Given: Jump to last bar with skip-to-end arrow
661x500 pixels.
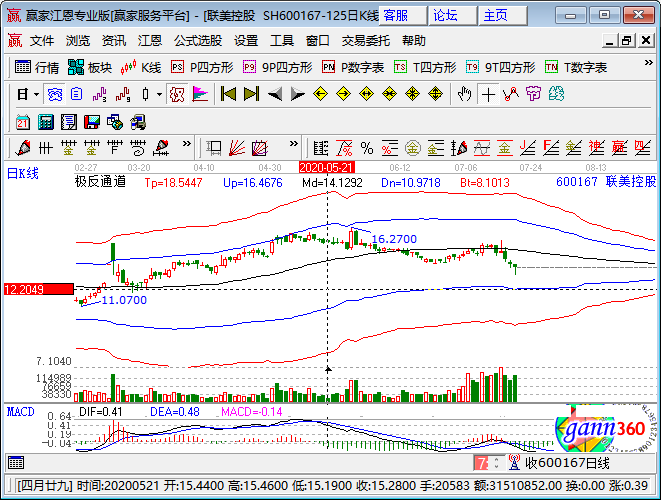Looking at the screenshot, I should click(252, 94).
